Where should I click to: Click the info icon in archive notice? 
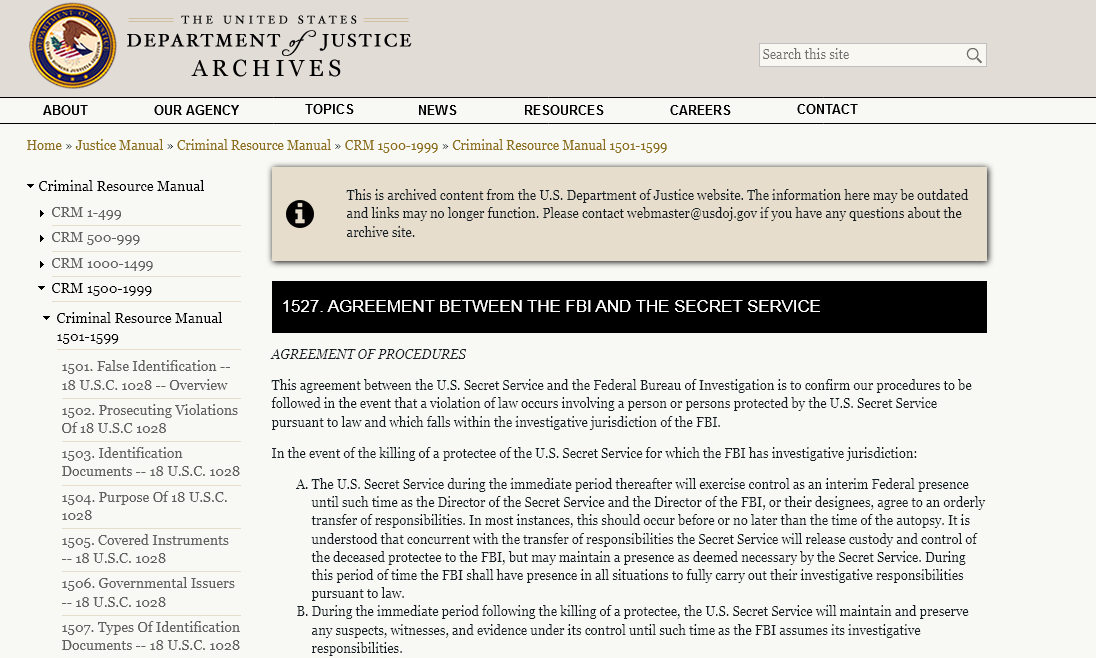[x=300, y=214]
